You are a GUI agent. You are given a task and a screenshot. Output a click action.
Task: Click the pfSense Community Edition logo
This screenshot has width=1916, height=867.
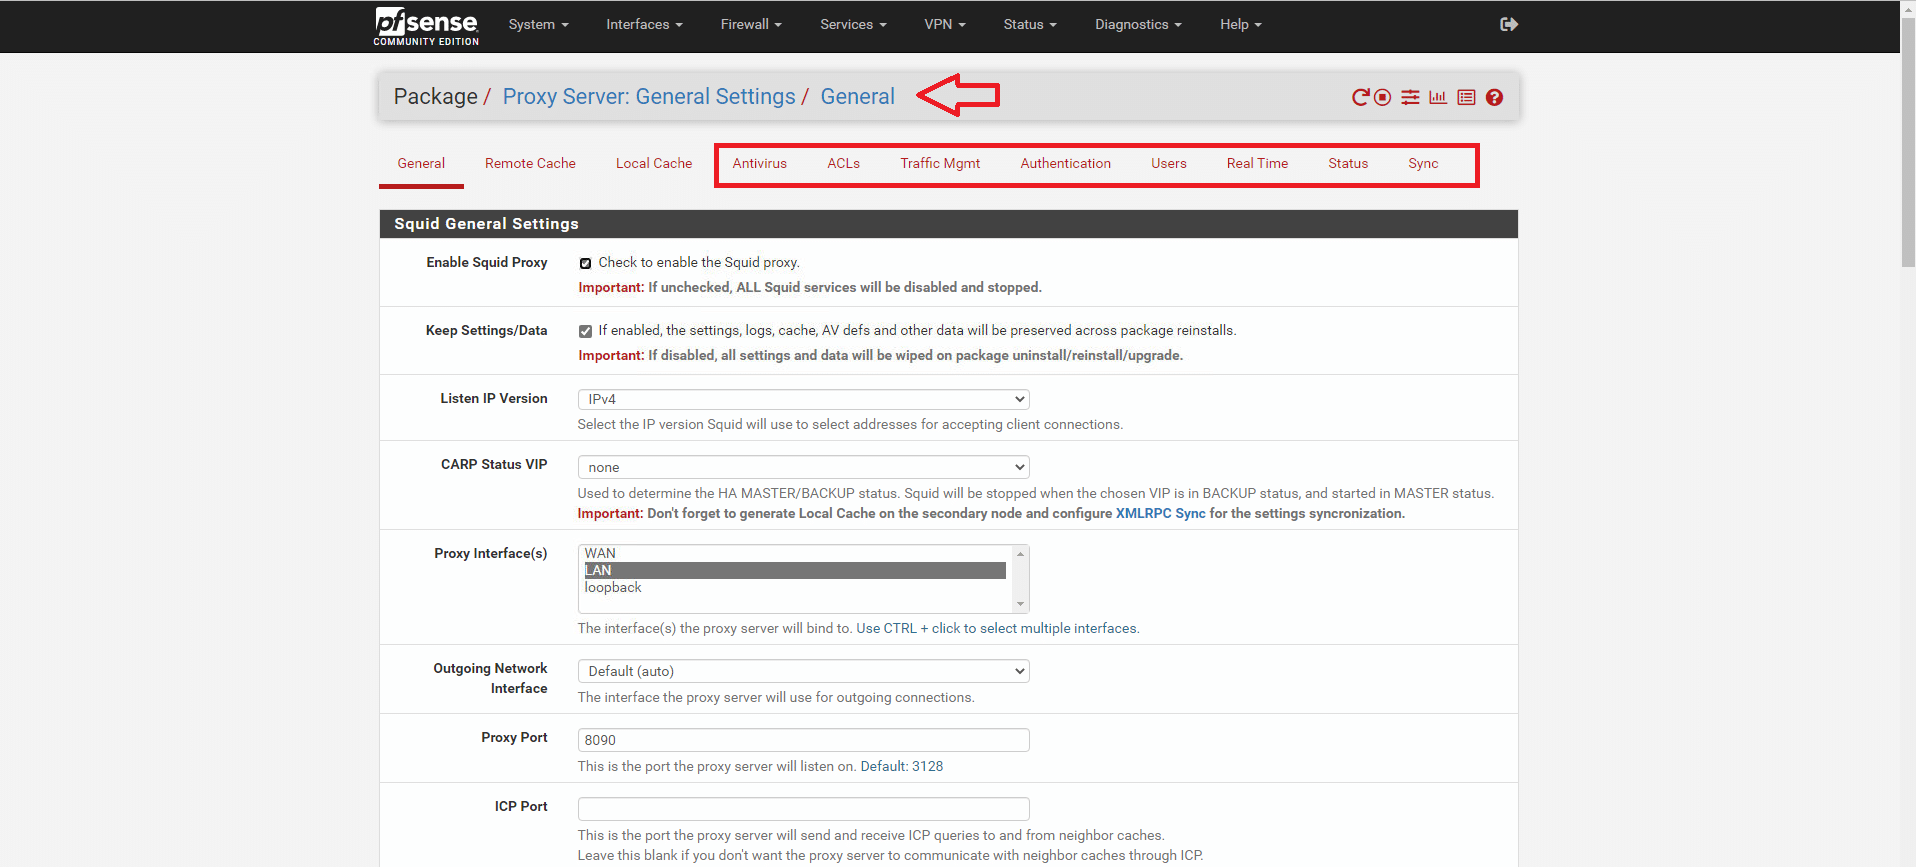click(426, 26)
